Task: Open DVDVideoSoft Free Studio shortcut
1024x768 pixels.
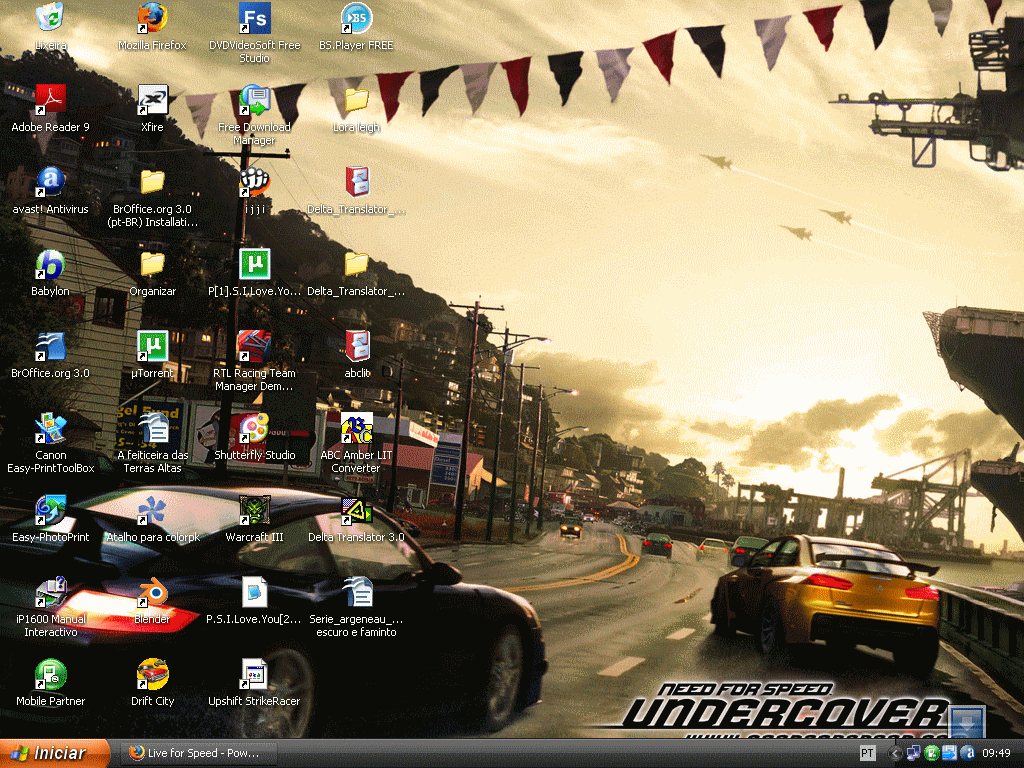Action: pyautogui.click(x=254, y=18)
